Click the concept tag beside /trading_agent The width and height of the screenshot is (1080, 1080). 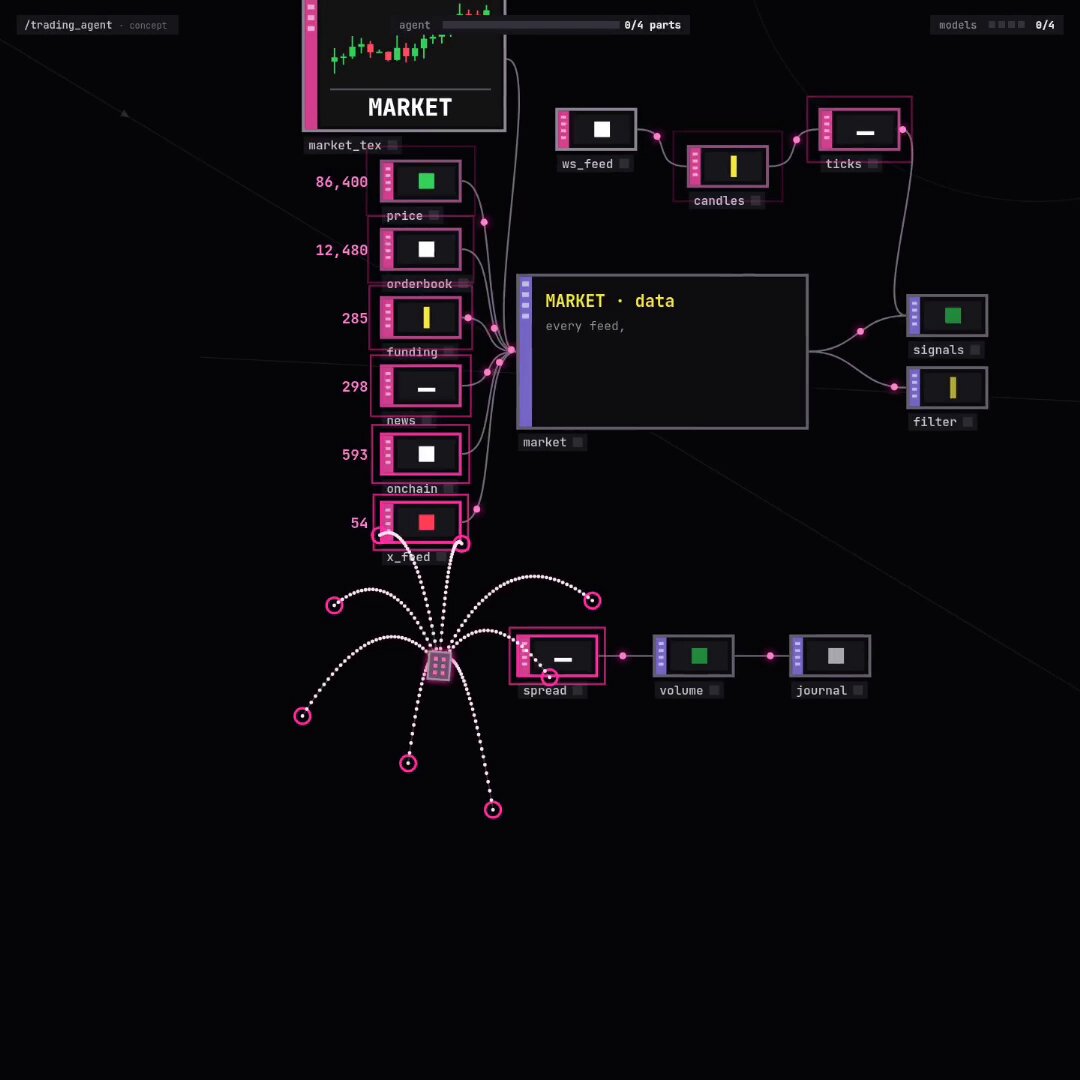148,25
